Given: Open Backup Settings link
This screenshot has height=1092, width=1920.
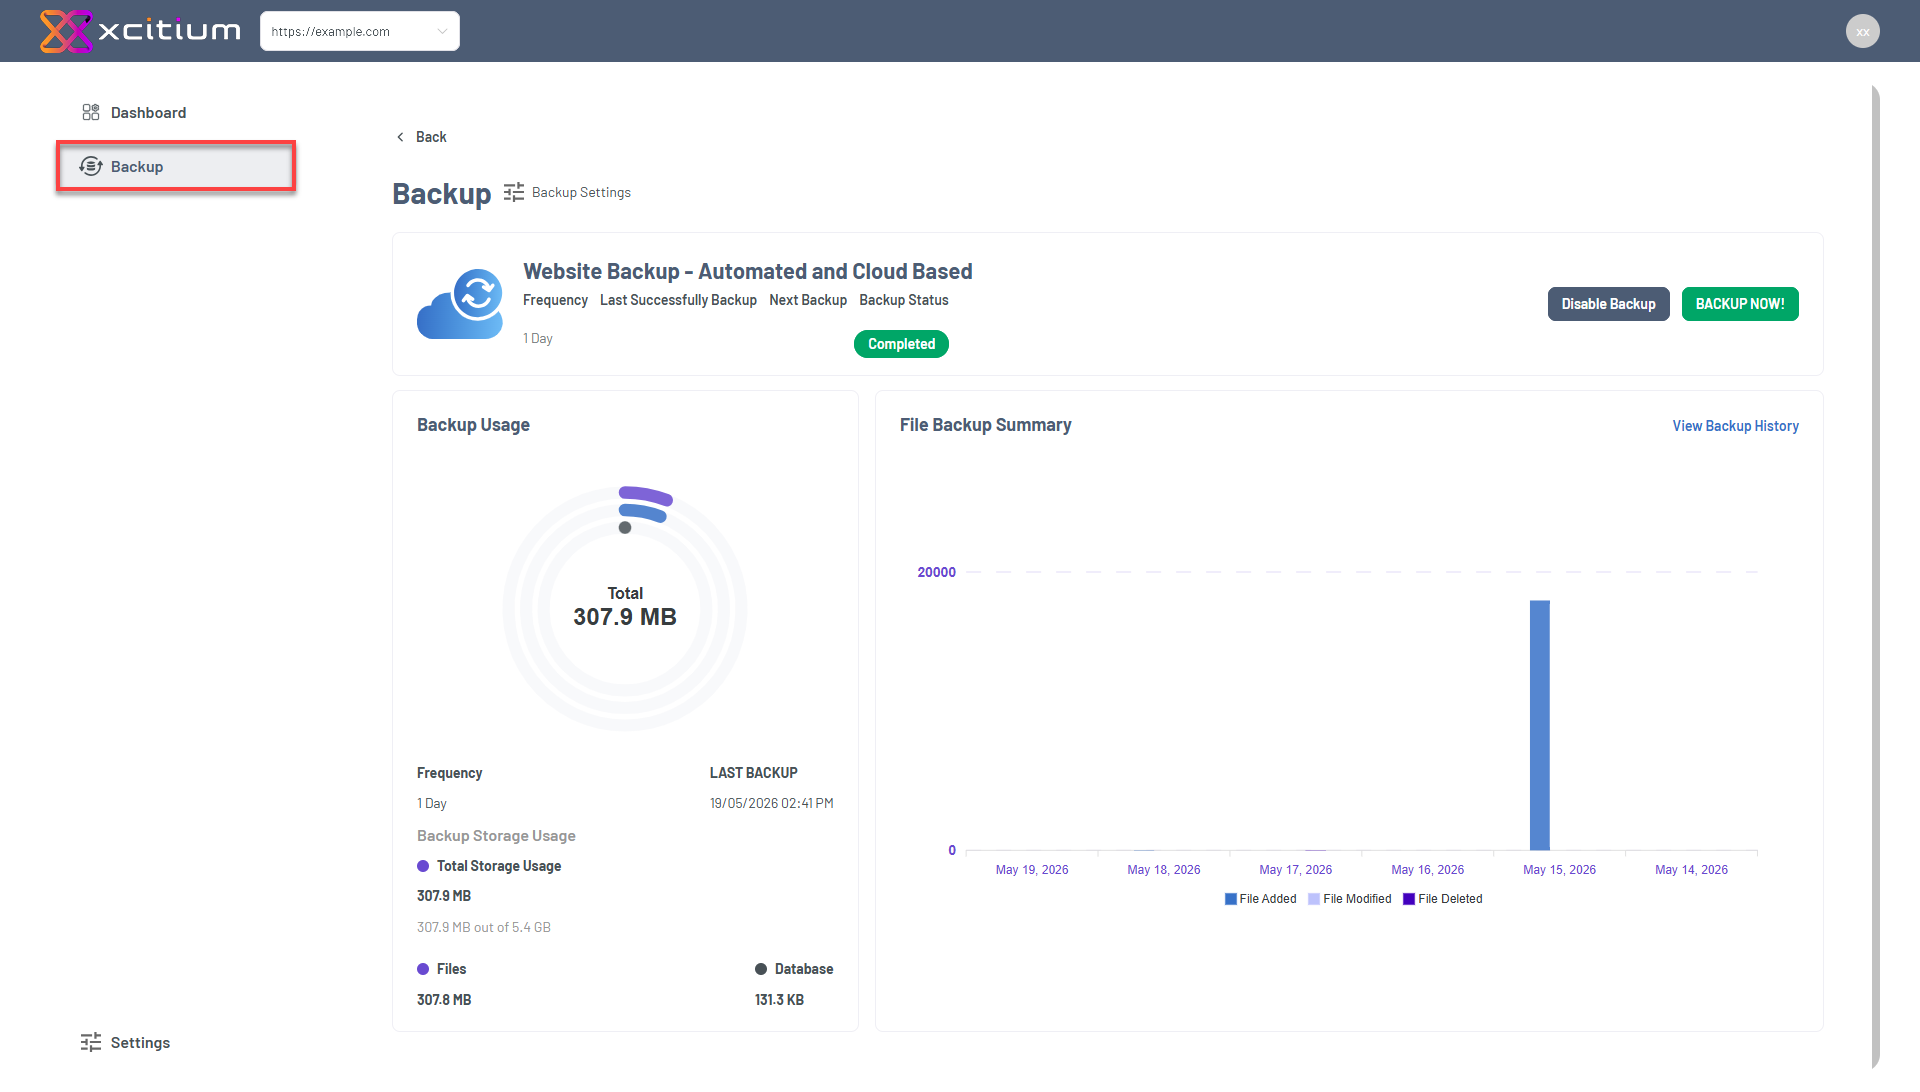Looking at the screenshot, I should pyautogui.click(x=581, y=192).
